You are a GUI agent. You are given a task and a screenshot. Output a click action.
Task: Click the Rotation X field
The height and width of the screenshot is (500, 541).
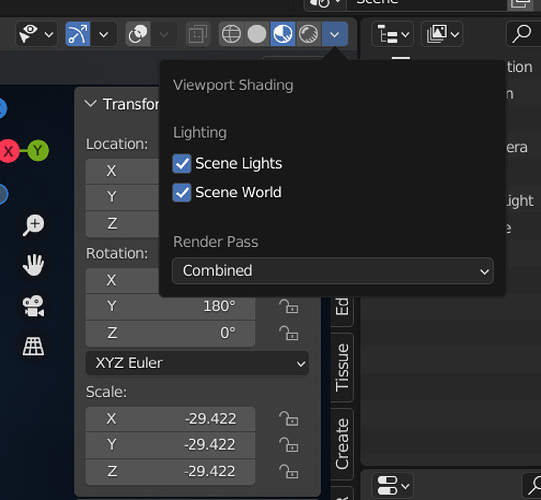(122, 280)
